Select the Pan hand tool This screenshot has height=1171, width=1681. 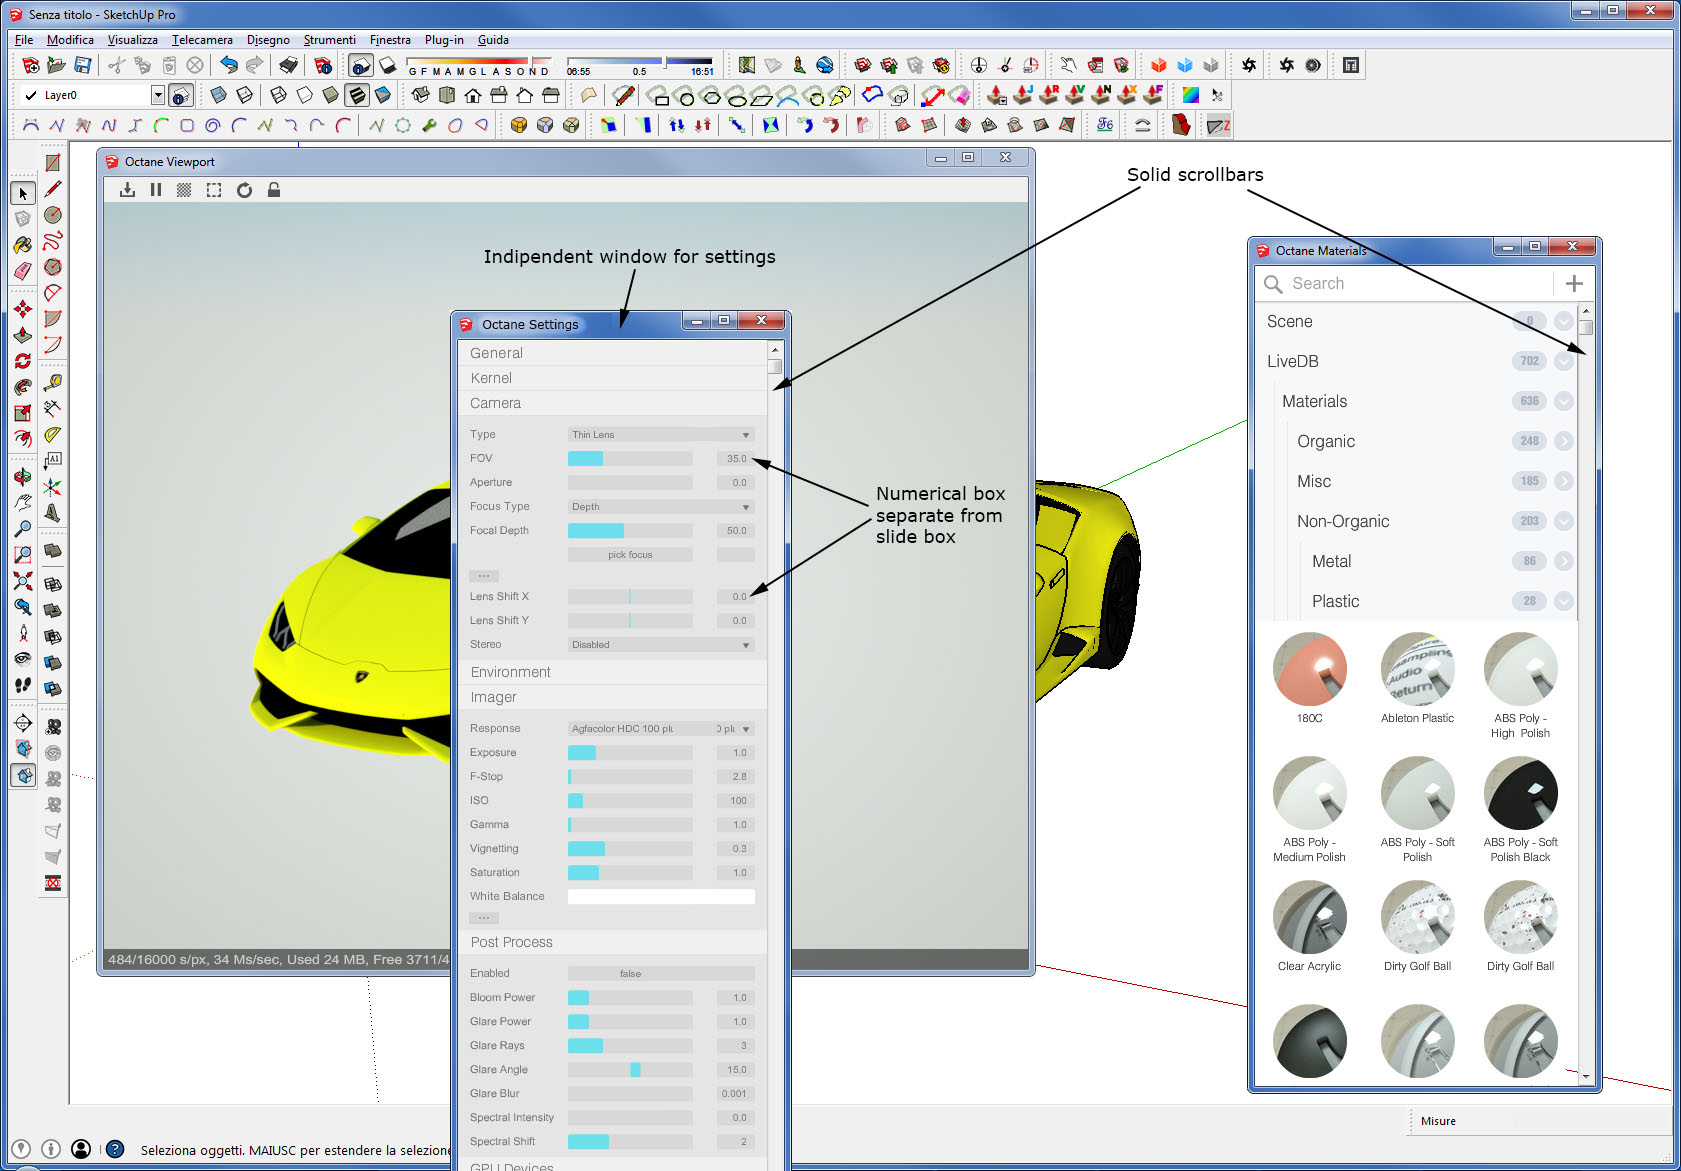tap(23, 503)
